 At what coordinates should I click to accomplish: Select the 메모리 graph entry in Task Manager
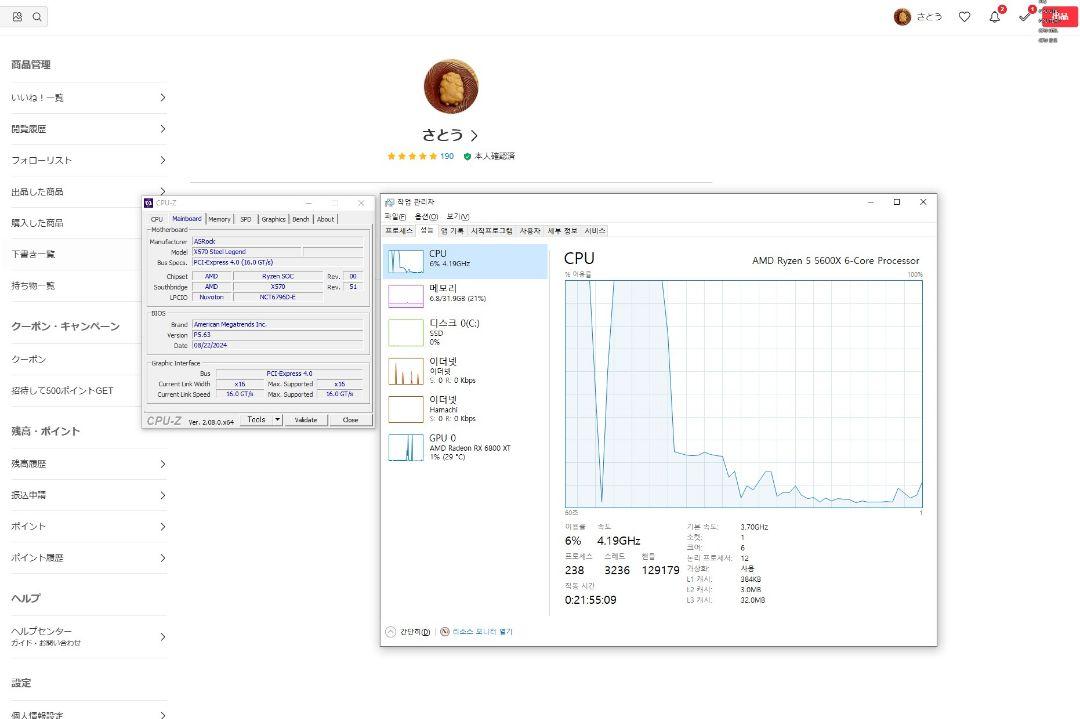click(466, 295)
